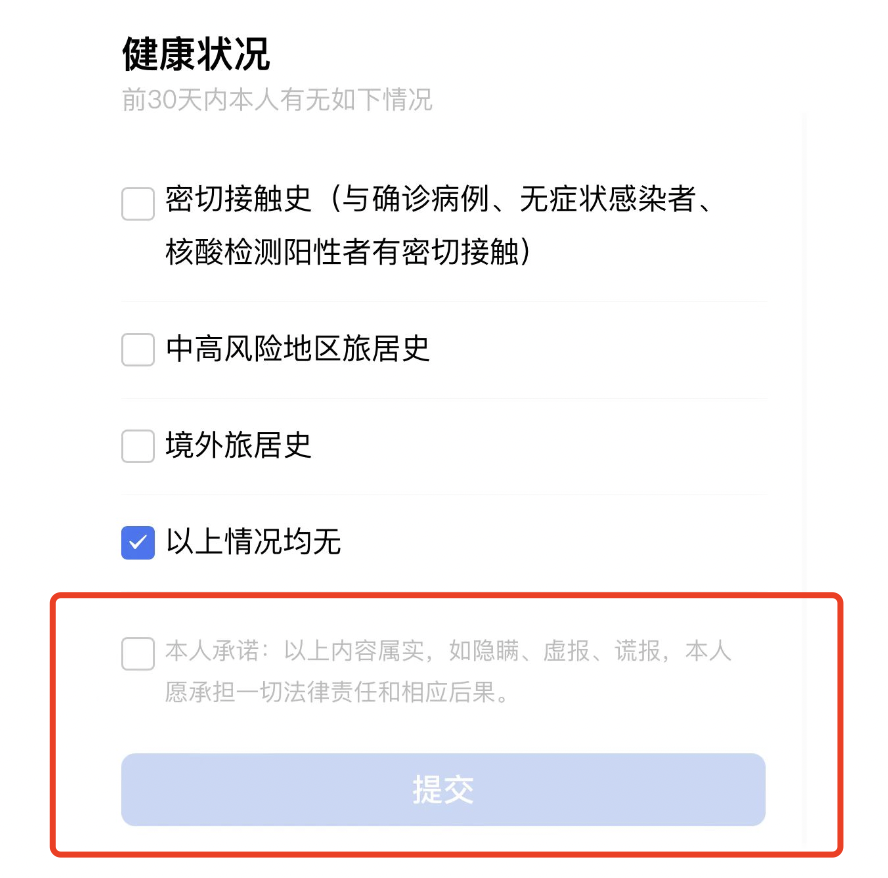Uncheck the 以上情况均无 checkbox
Viewport: 888px width, 878px height.
click(138, 542)
